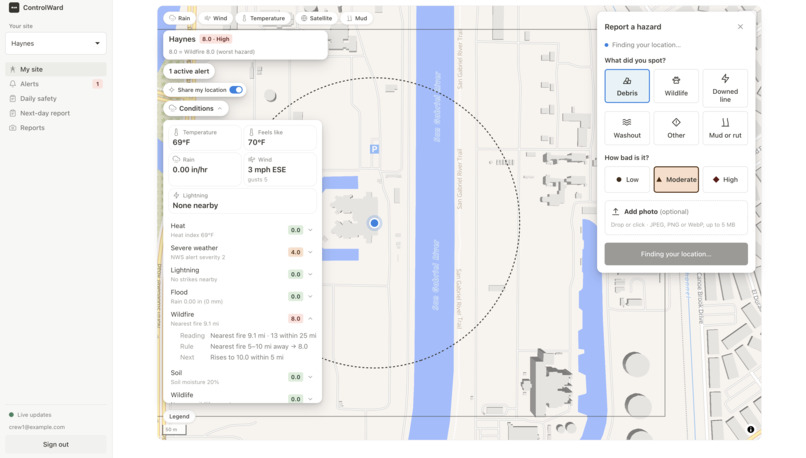Click the blue location marker on map
Viewport: 806px width, 458px height.
[374, 223]
